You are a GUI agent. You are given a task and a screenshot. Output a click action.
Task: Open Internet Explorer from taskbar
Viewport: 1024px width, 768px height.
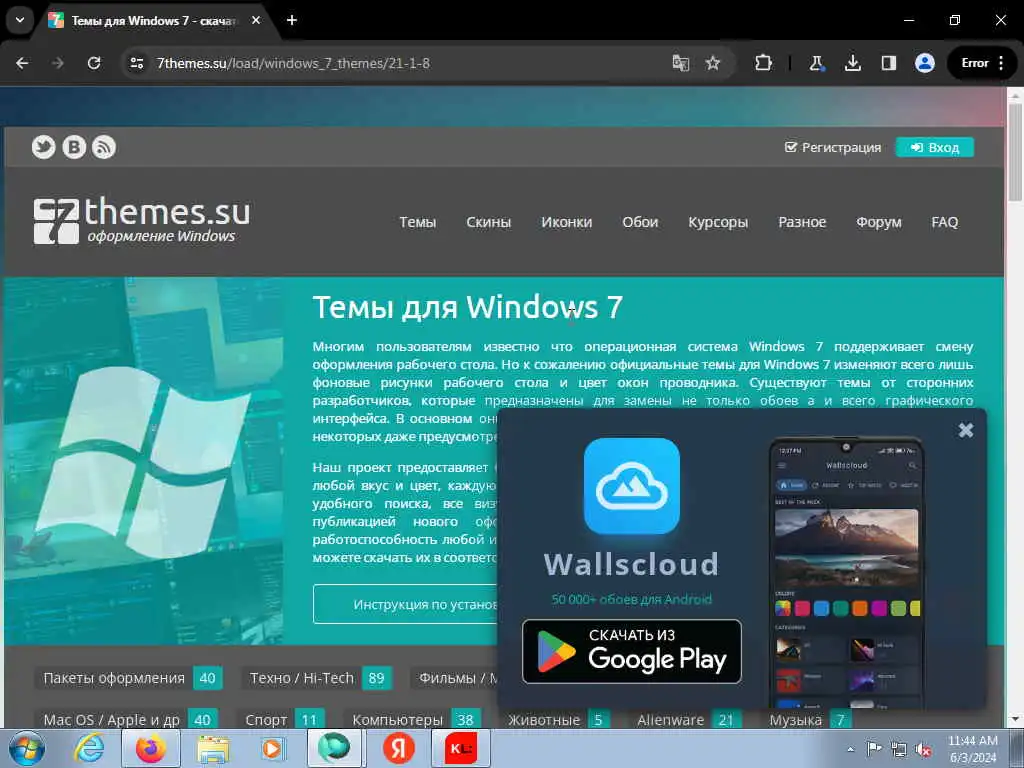point(89,748)
